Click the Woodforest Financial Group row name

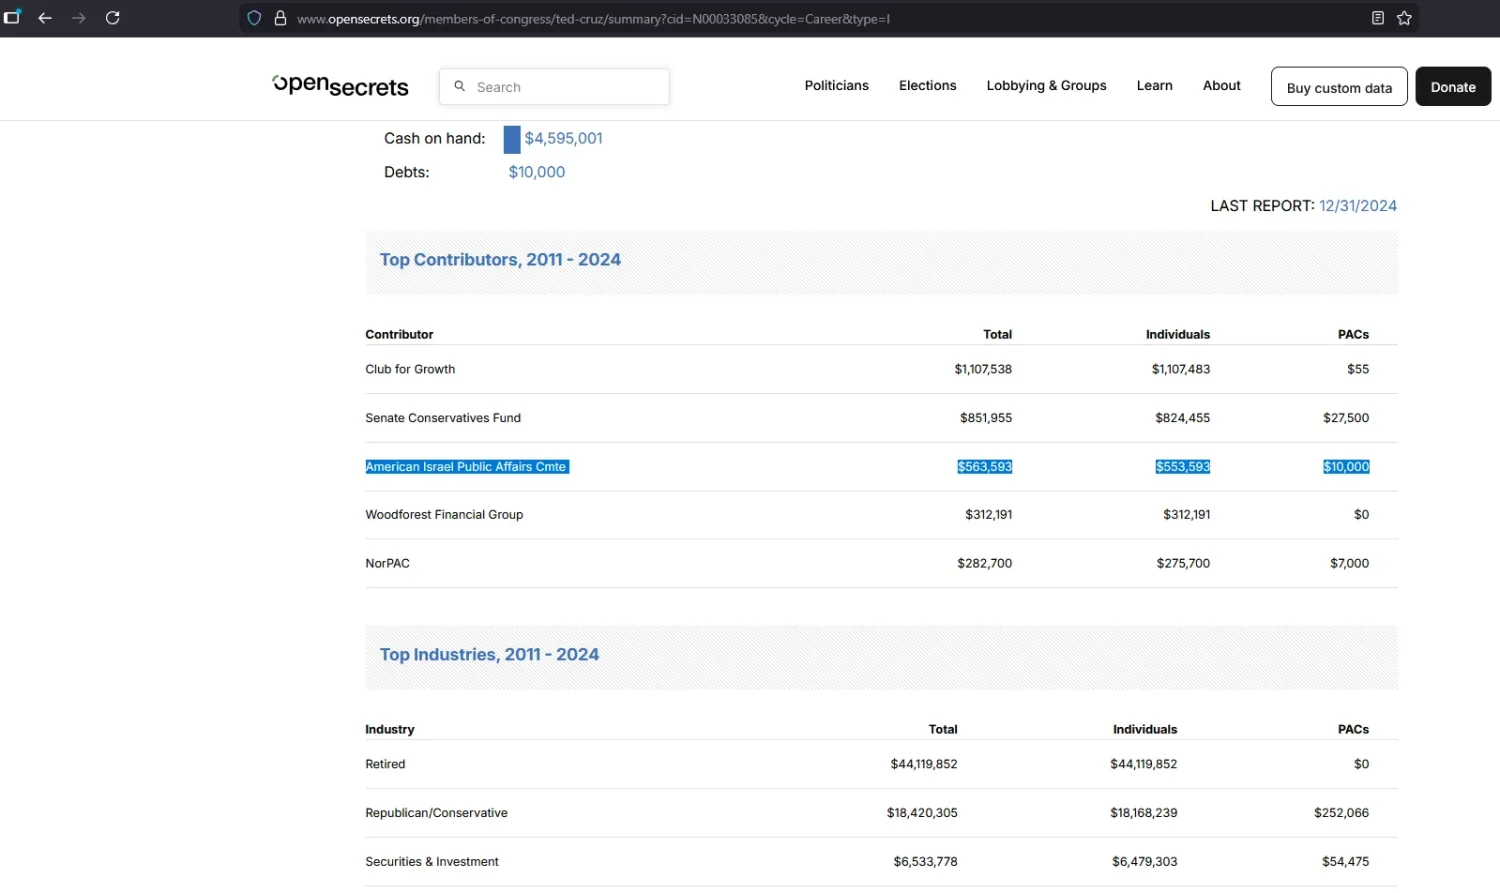click(x=444, y=515)
